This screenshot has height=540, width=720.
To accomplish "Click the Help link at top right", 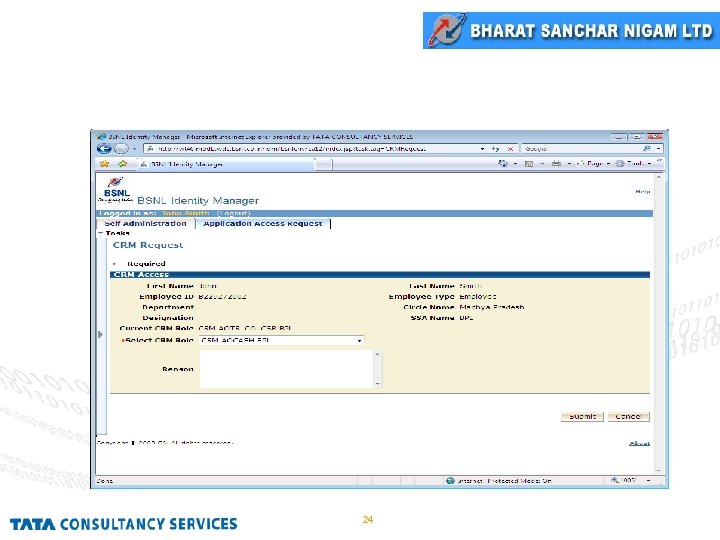I will tap(642, 191).
